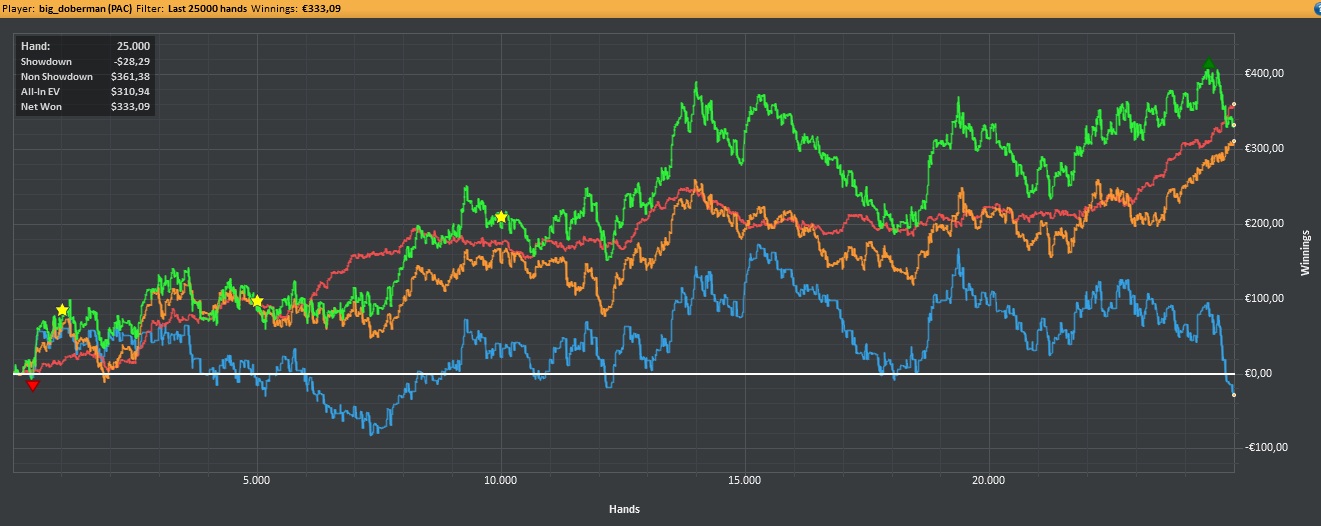Click the Showdown row in the legend box
Image resolution: width=1321 pixels, height=526 pixels.
click(x=85, y=62)
